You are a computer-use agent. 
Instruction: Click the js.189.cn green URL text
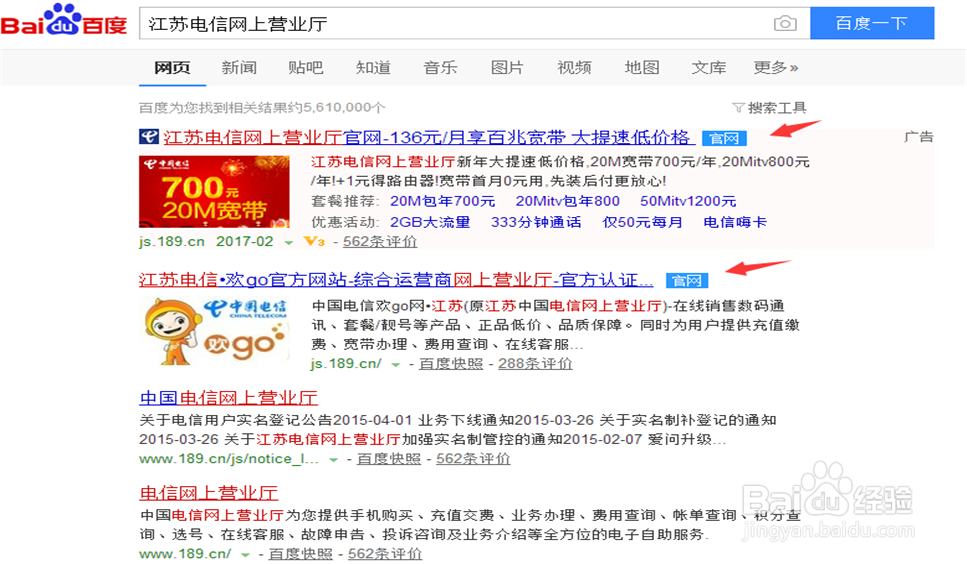(172, 242)
